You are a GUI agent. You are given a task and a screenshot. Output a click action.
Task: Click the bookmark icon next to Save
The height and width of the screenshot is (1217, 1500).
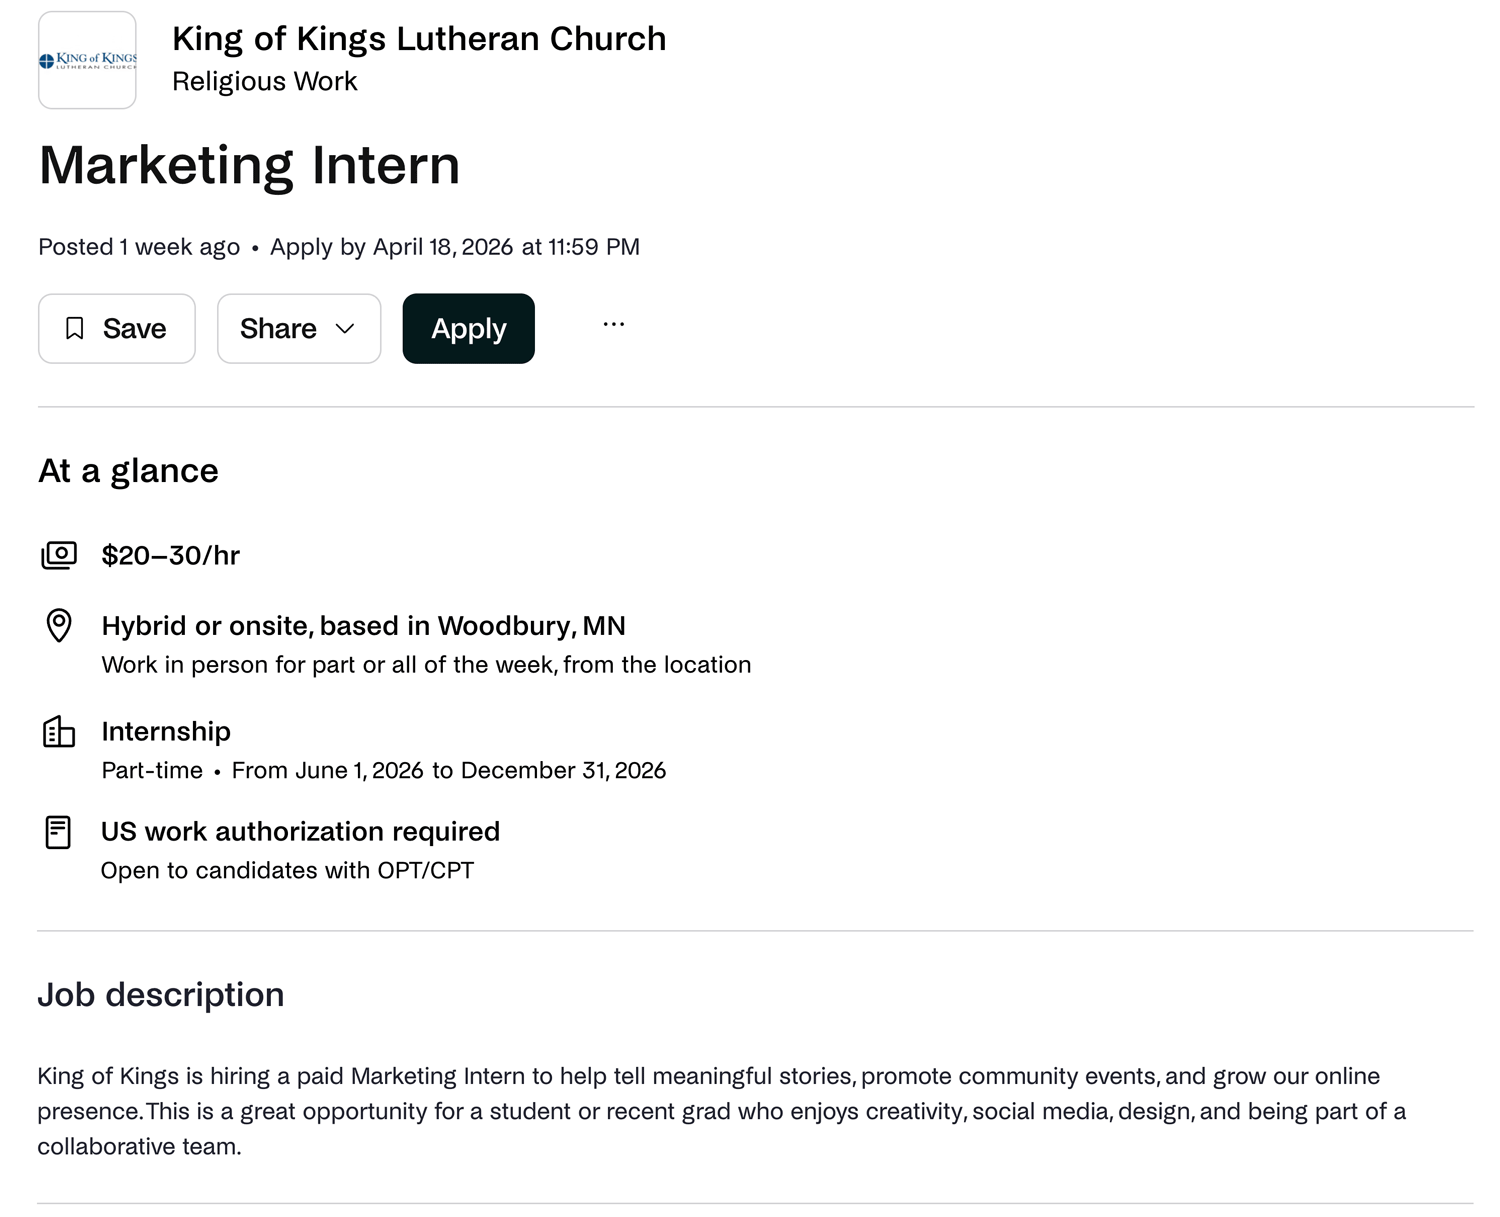coord(74,328)
